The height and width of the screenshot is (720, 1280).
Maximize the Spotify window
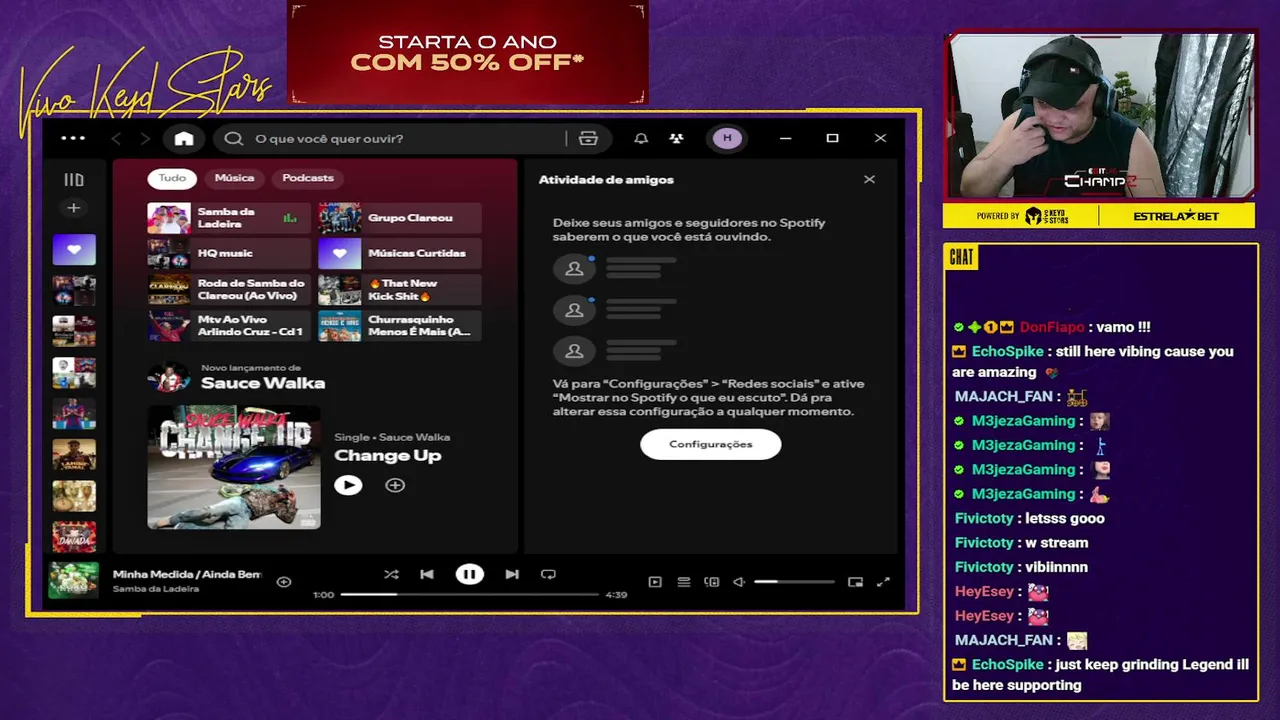832,138
